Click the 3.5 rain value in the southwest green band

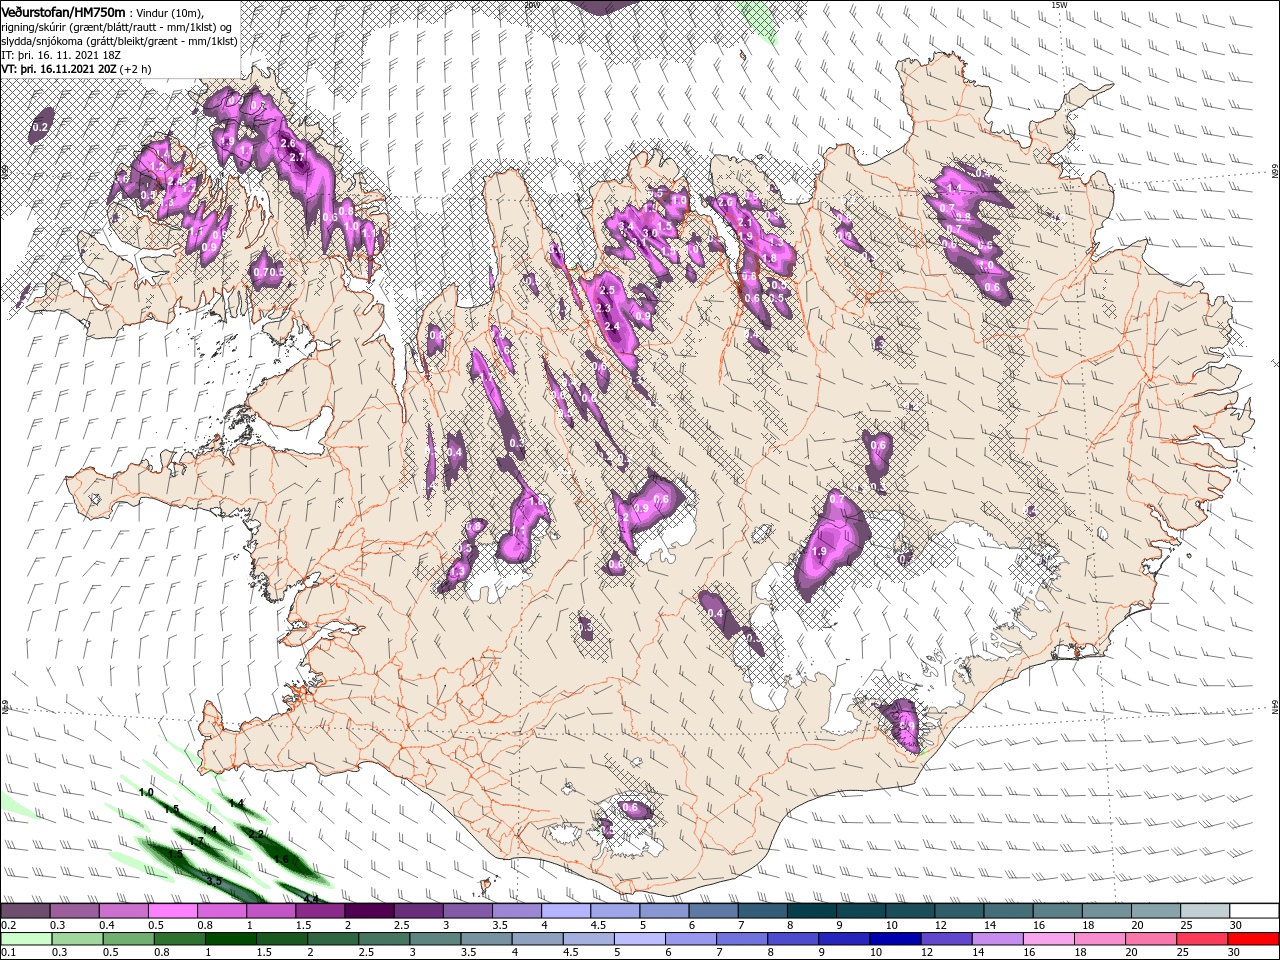click(x=214, y=880)
